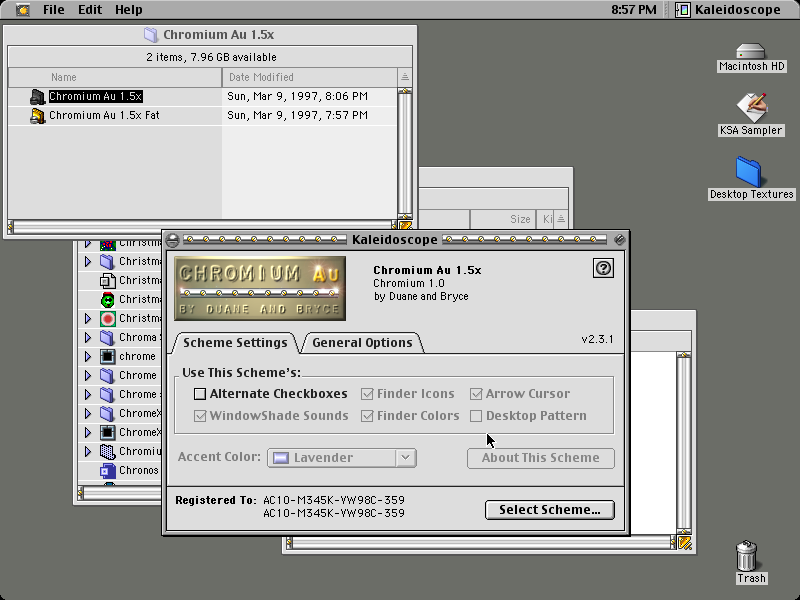Image resolution: width=800 pixels, height=600 pixels.
Task: Open the File menu
Action: 53,10
